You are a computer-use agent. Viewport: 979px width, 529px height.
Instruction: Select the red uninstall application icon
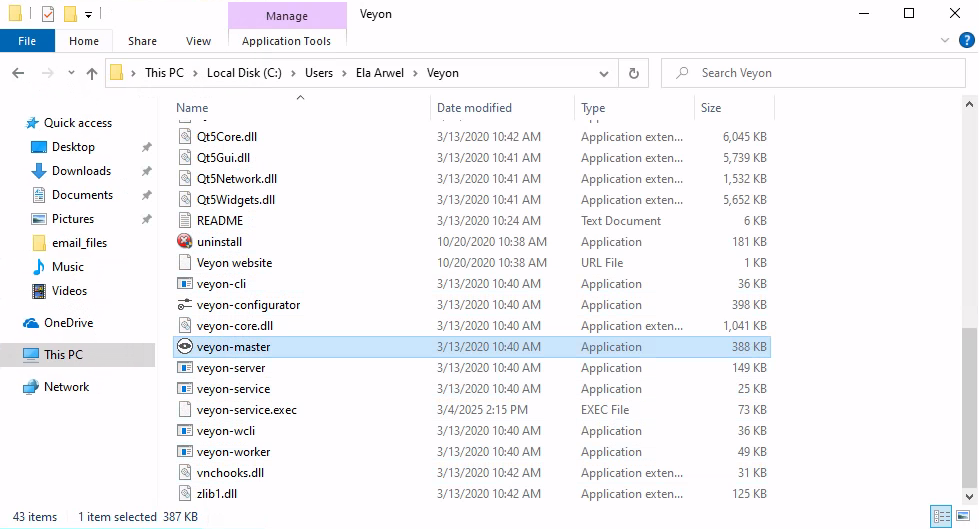click(185, 242)
